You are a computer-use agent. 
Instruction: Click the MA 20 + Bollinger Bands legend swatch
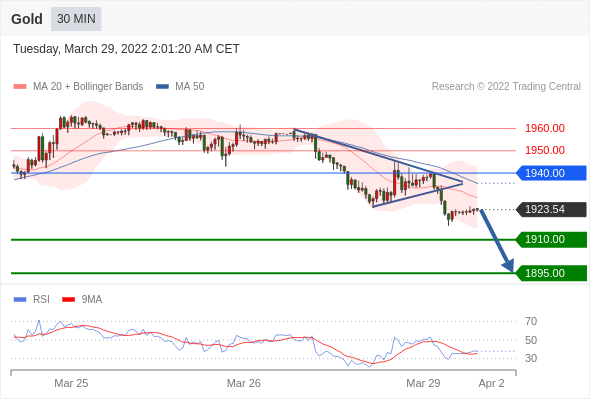click(20, 87)
